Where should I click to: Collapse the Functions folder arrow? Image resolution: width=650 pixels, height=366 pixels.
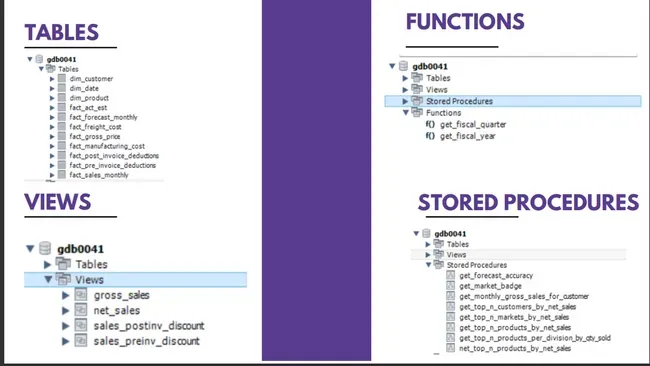[406, 112]
